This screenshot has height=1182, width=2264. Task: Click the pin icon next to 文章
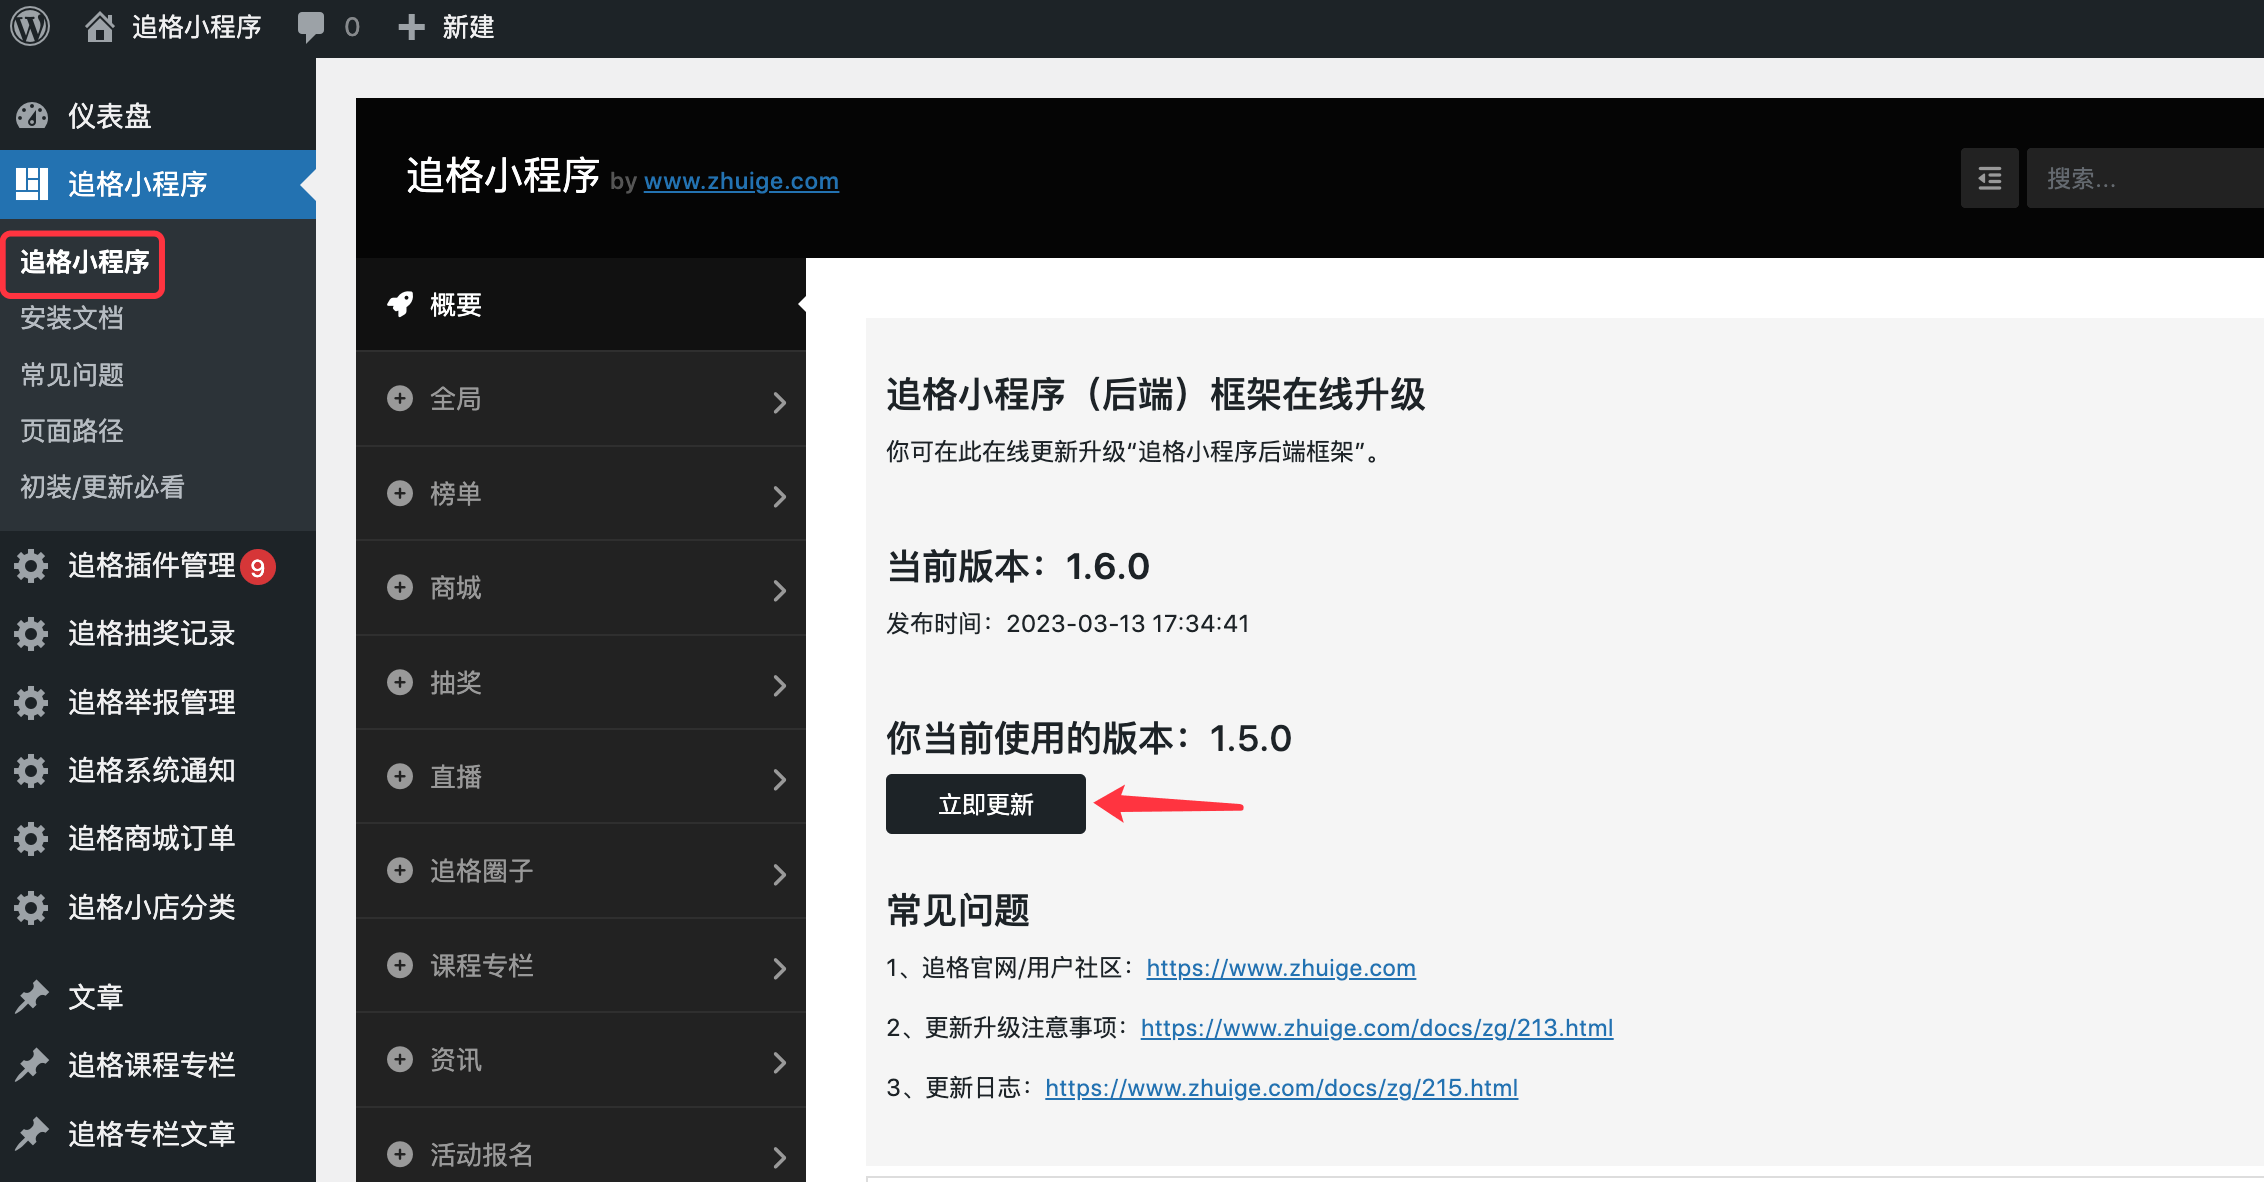click(x=32, y=996)
